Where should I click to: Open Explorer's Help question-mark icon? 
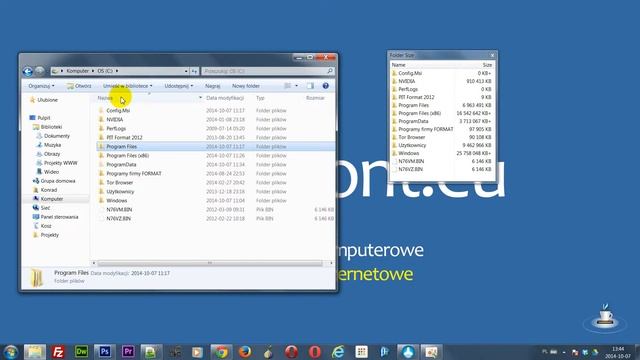click(325, 86)
